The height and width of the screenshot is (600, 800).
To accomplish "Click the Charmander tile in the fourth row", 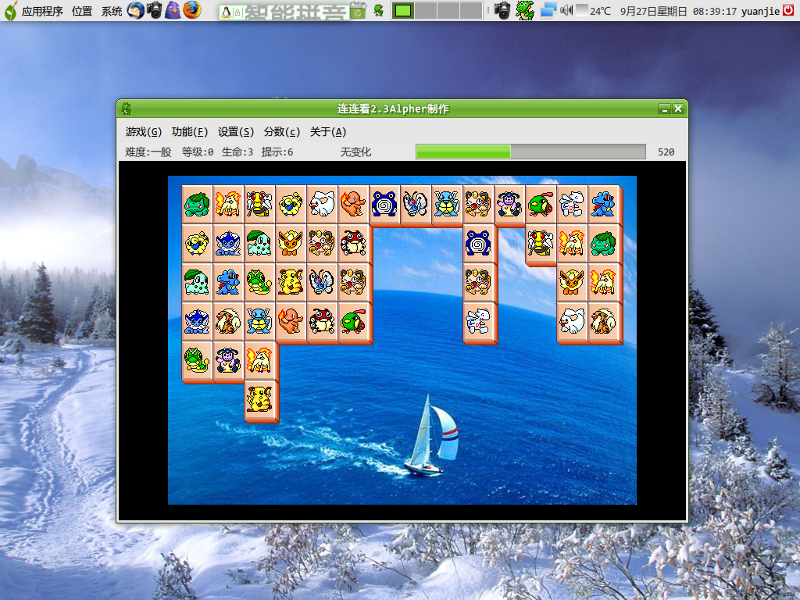I will 291,321.
